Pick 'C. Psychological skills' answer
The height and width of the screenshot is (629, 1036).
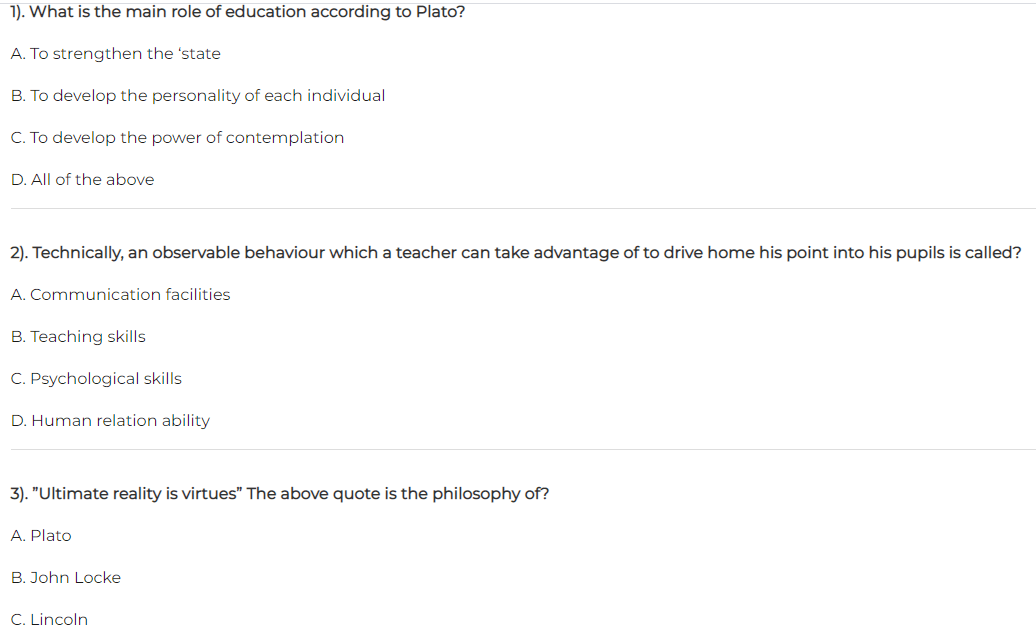pos(96,379)
